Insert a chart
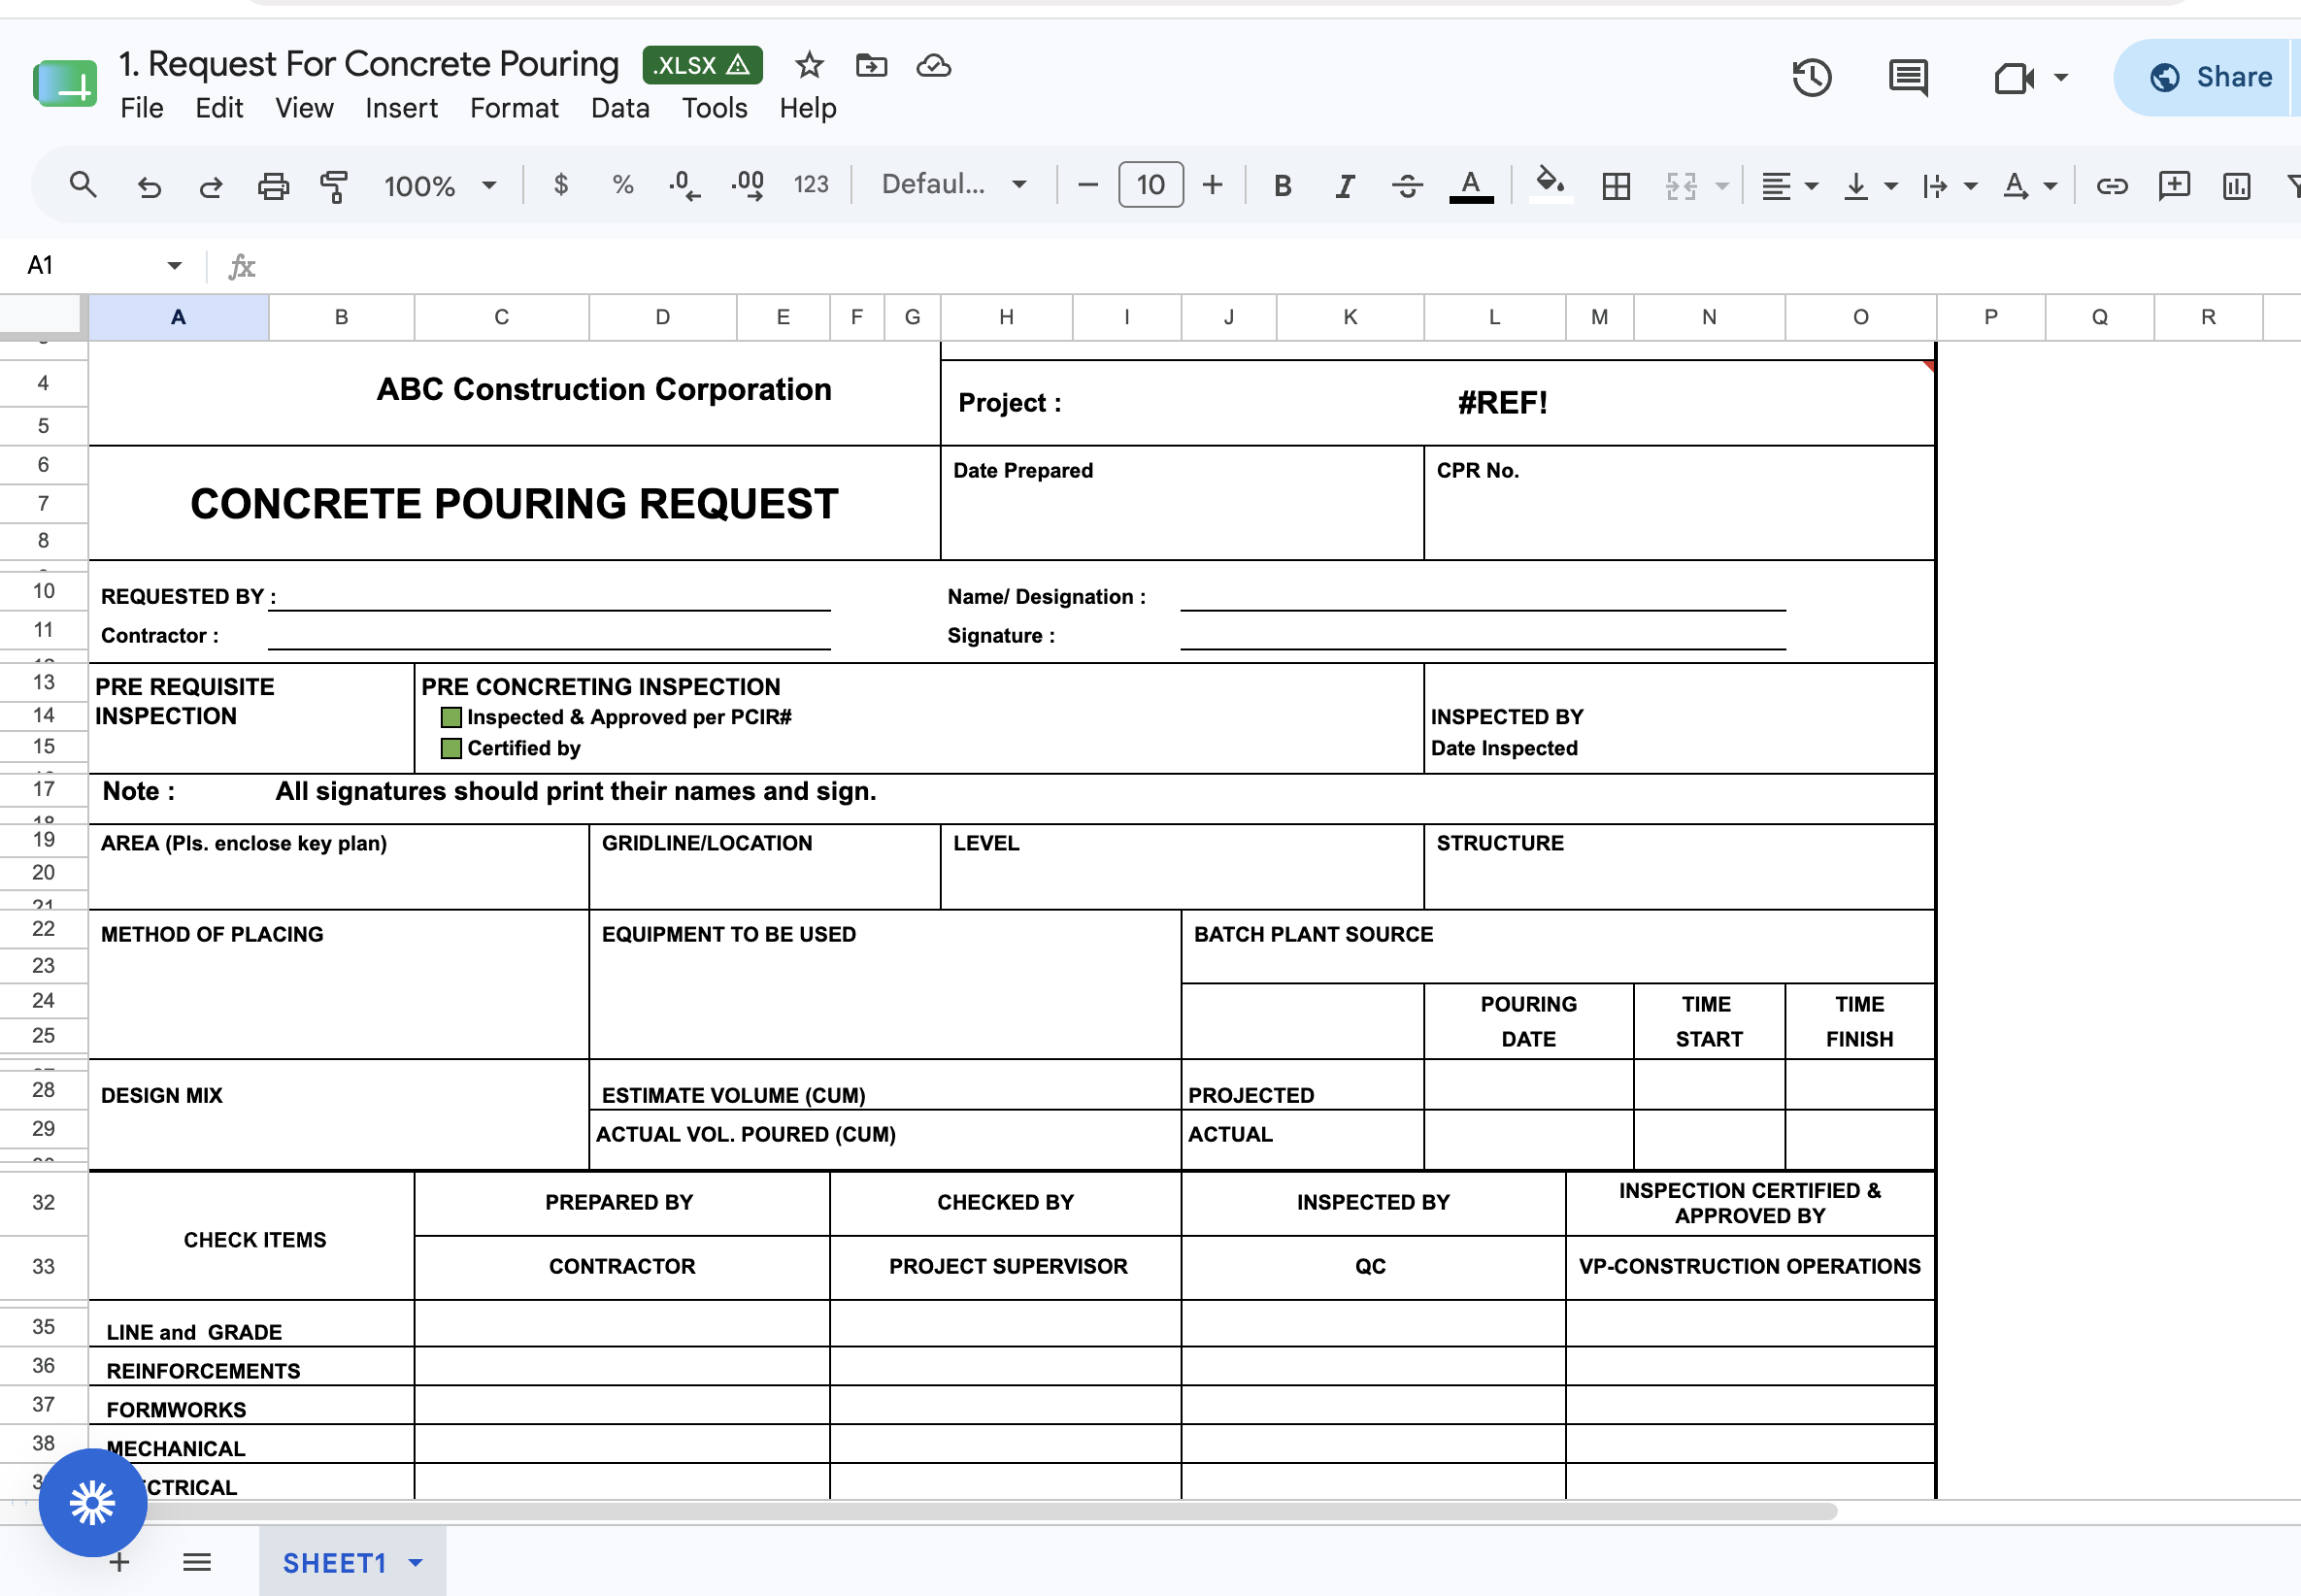This screenshot has height=1596, width=2301. pos(2236,186)
